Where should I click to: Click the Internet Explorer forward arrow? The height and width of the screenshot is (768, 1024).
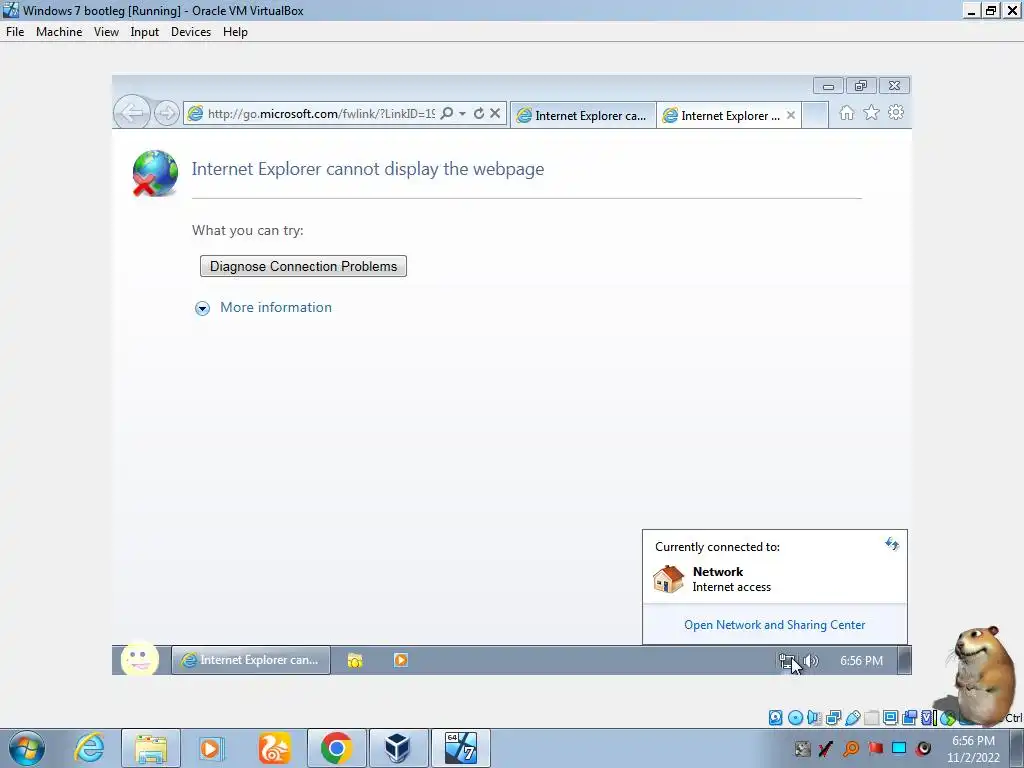167,114
